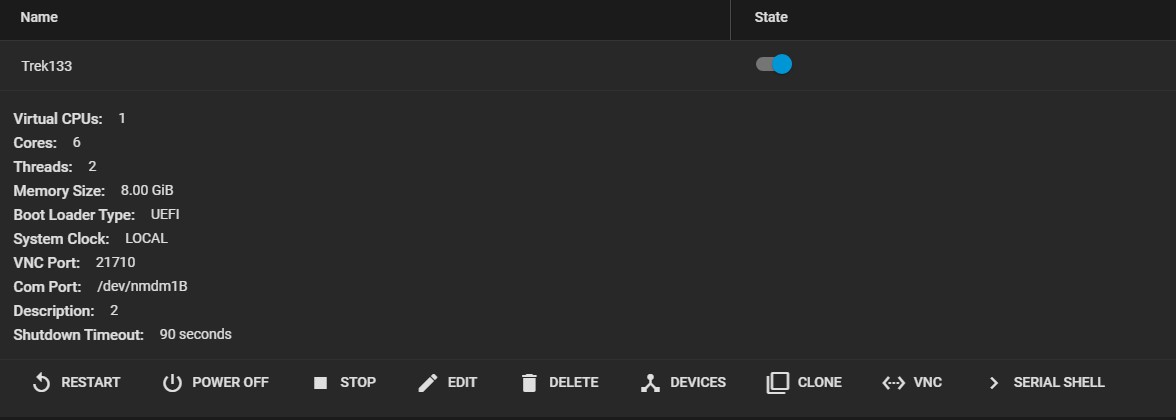The width and height of the screenshot is (1176, 420).
Task: Click the square Stop icon
Action: click(320, 382)
